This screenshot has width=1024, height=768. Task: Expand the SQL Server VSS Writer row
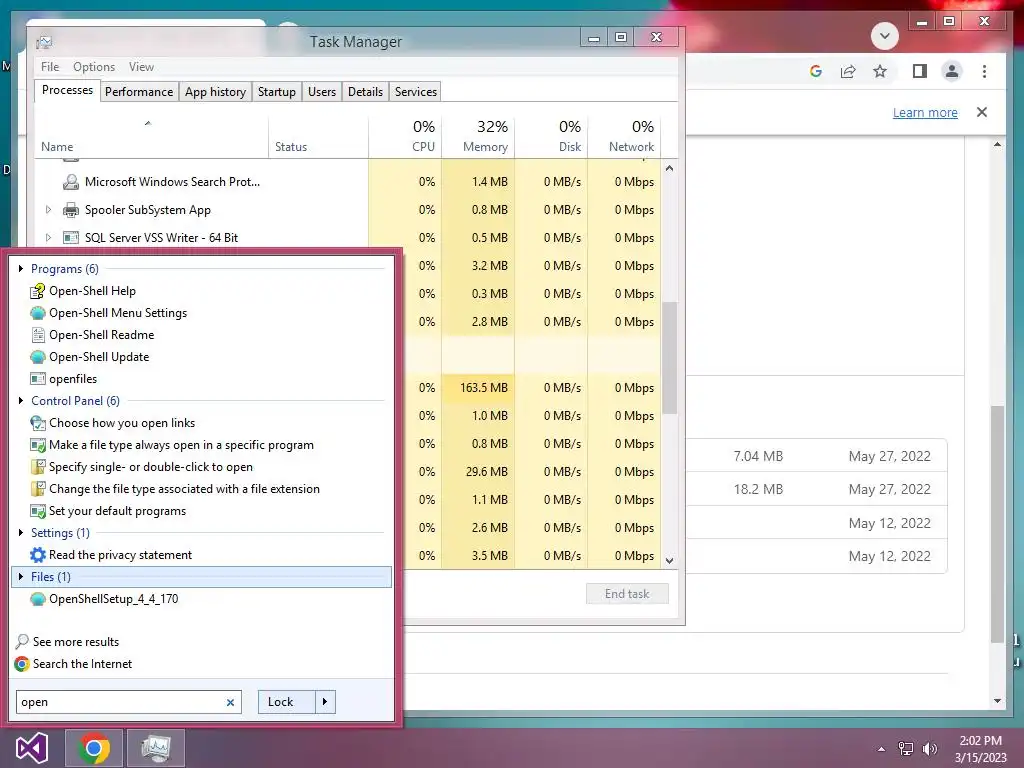[x=48, y=238]
